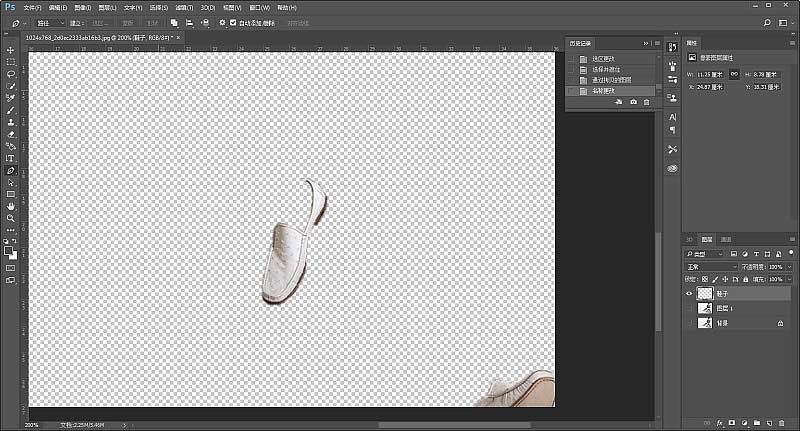This screenshot has width=800, height=431.
Task: Click the fx layer style icon
Action: coord(719,423)
